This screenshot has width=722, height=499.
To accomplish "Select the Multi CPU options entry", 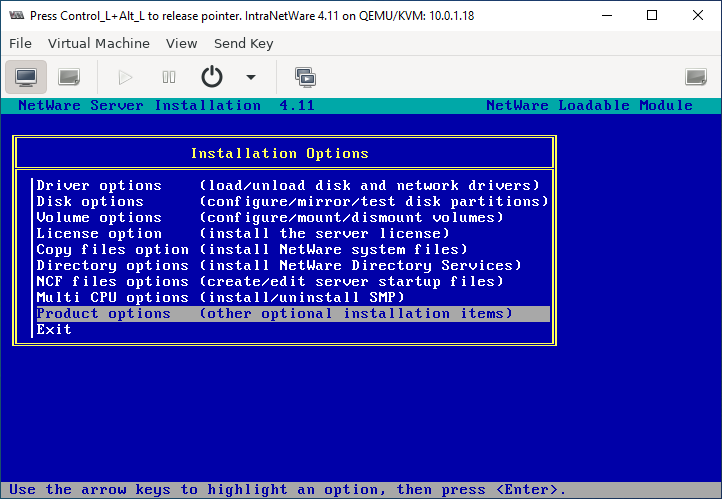I will tap(293, 297).
